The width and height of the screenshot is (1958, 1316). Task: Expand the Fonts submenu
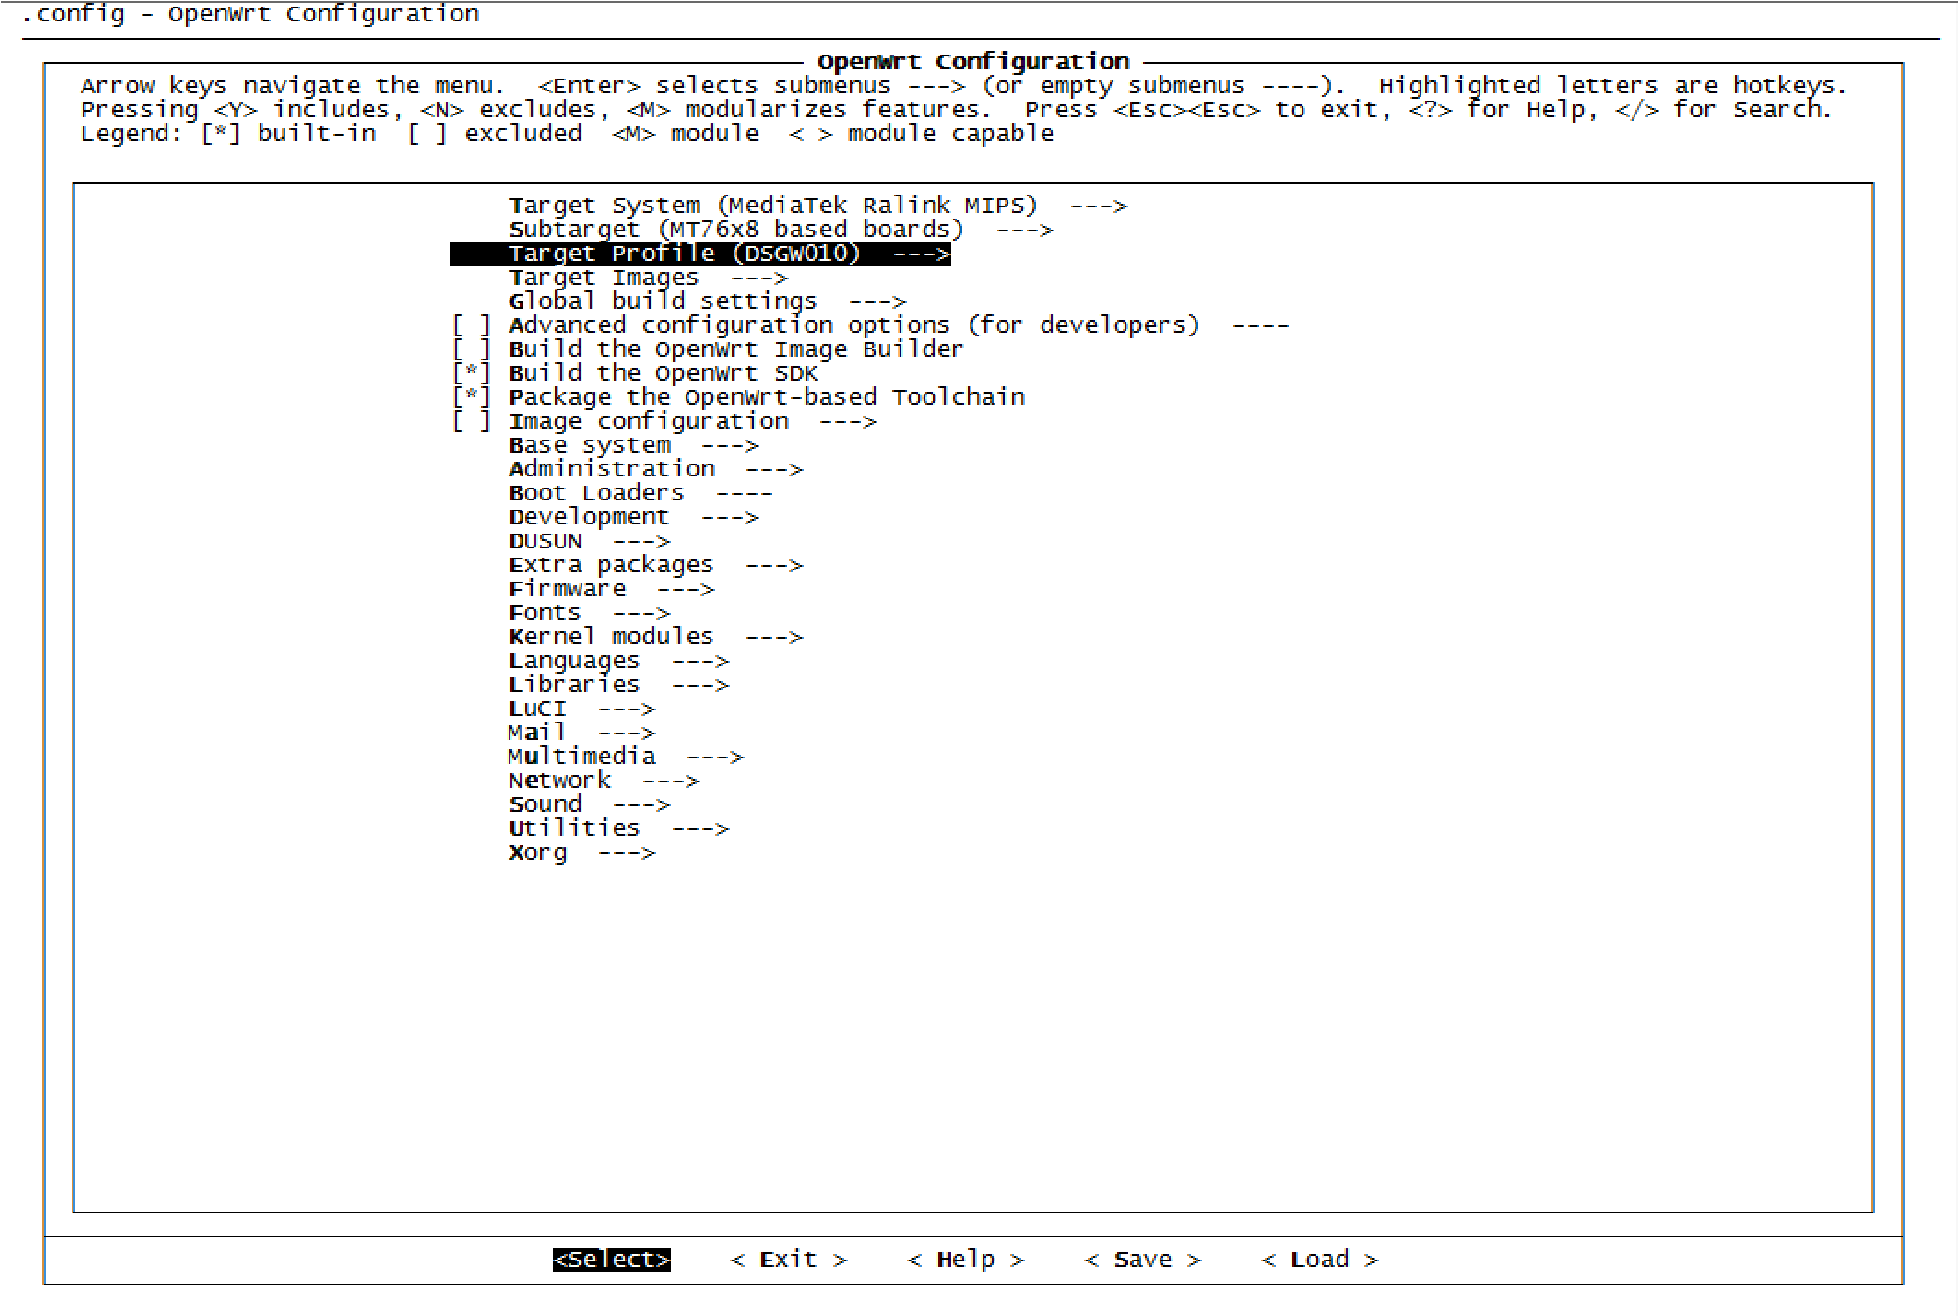point(589,614)
